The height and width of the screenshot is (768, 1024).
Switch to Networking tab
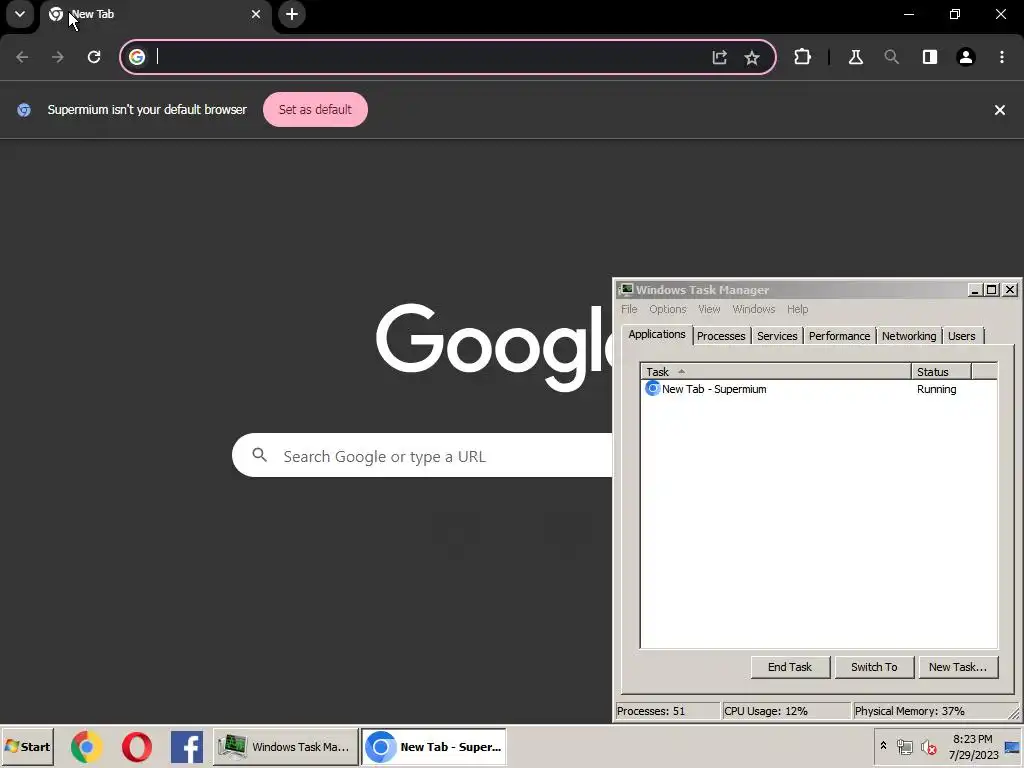click(909, 336)
